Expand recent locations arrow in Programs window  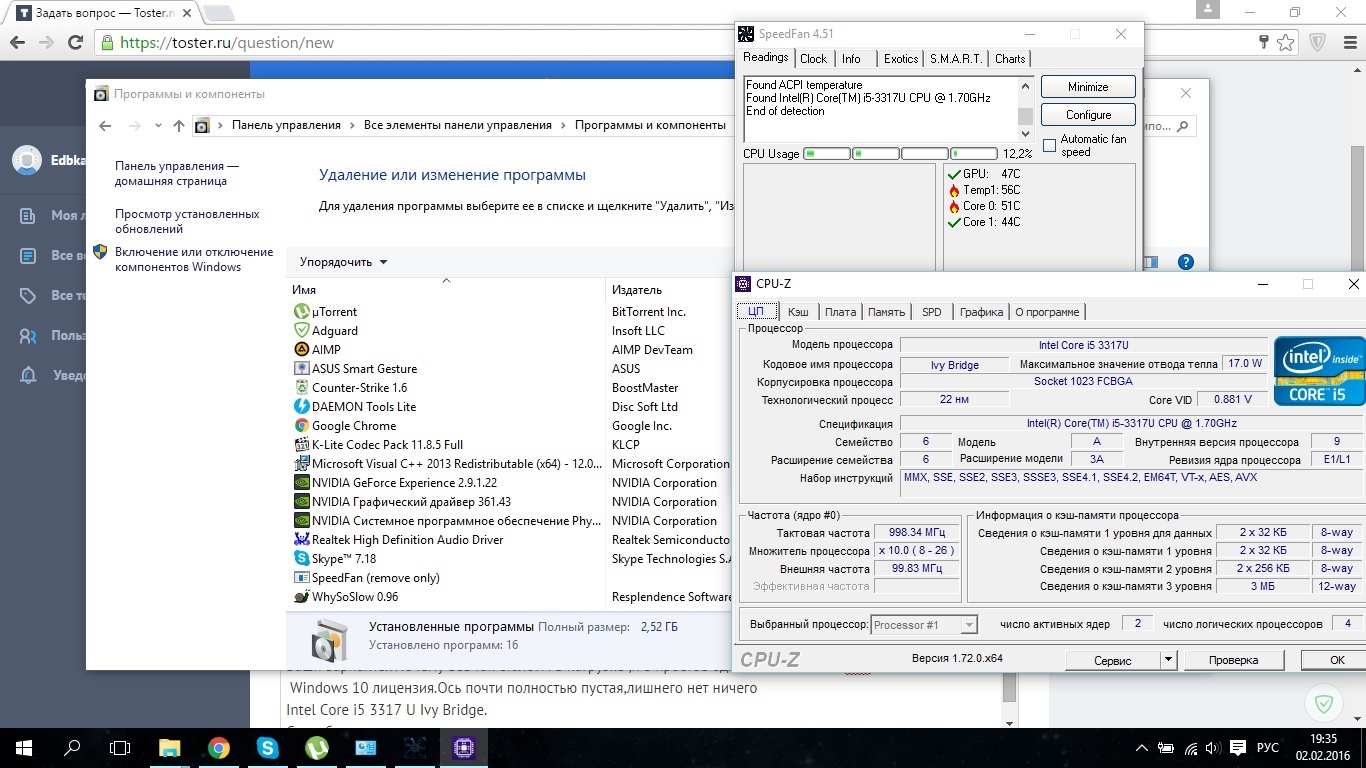coord(158,126)
